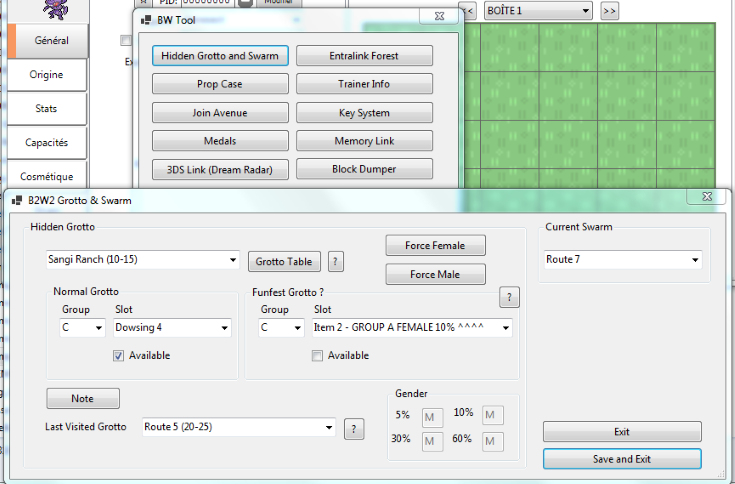Viewport: 735px width, 484px height.
Task: Open the Medals editor
Action: (x=220, y=141)
